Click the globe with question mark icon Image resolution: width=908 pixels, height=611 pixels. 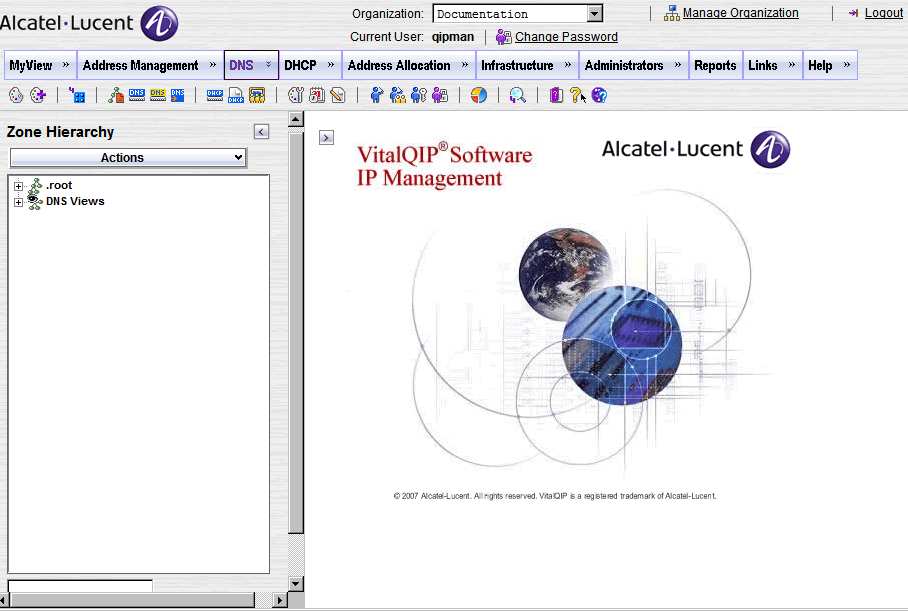[x=599, y=95]
